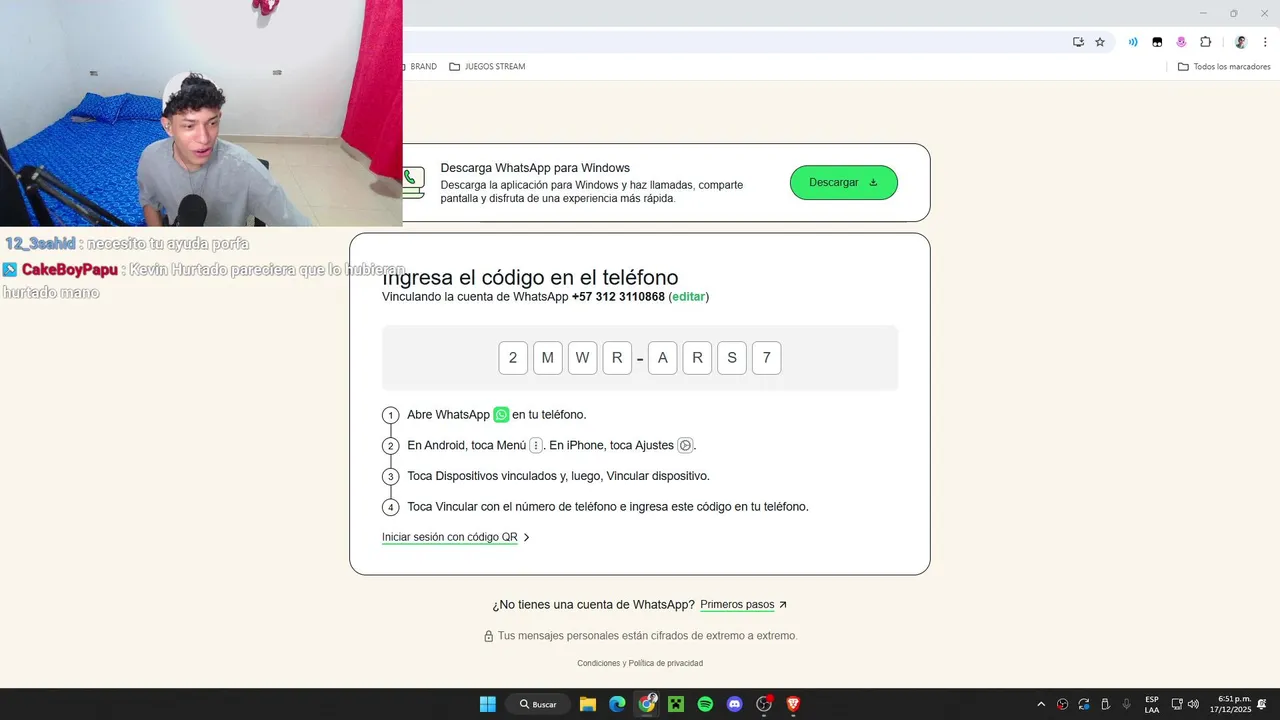Open the network icon in system tray
This screenshot has height=720, width=1280.
(1177, 704)
